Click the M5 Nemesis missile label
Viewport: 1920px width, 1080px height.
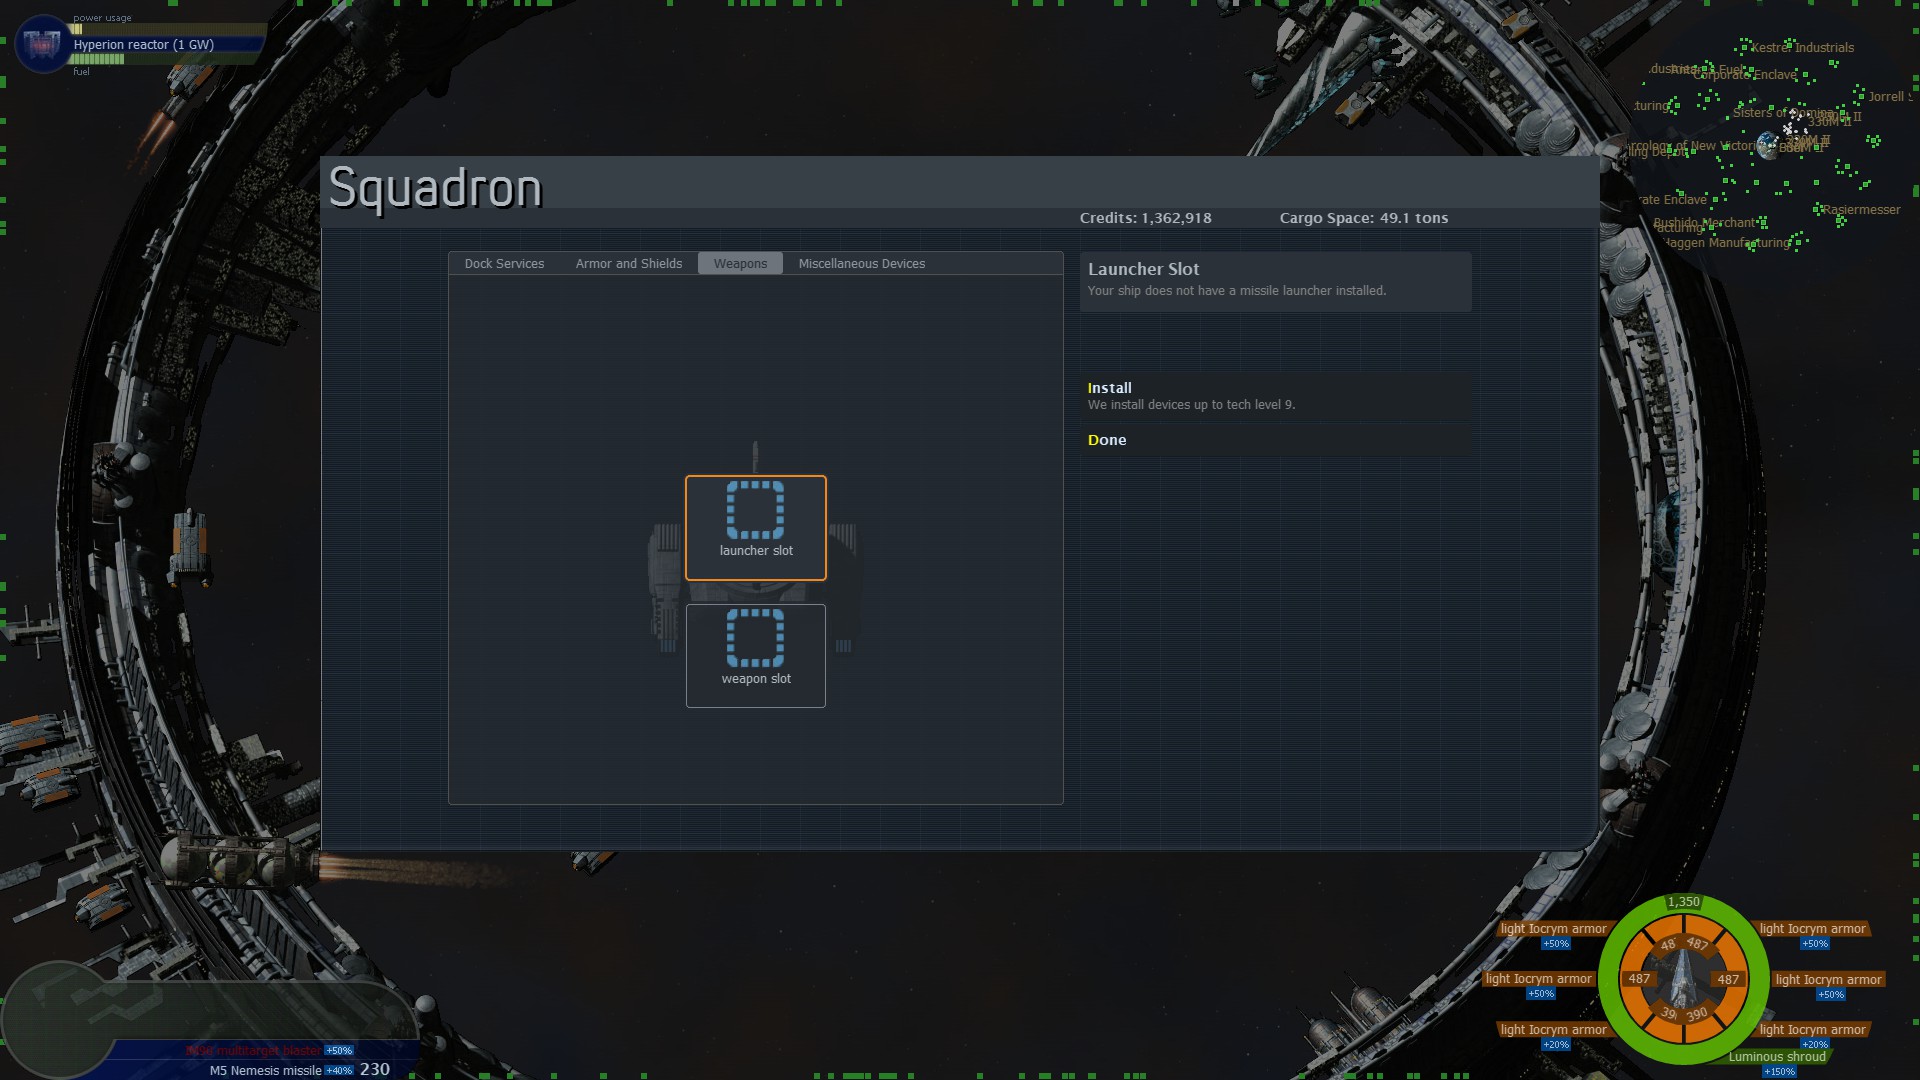[266, 1071]
